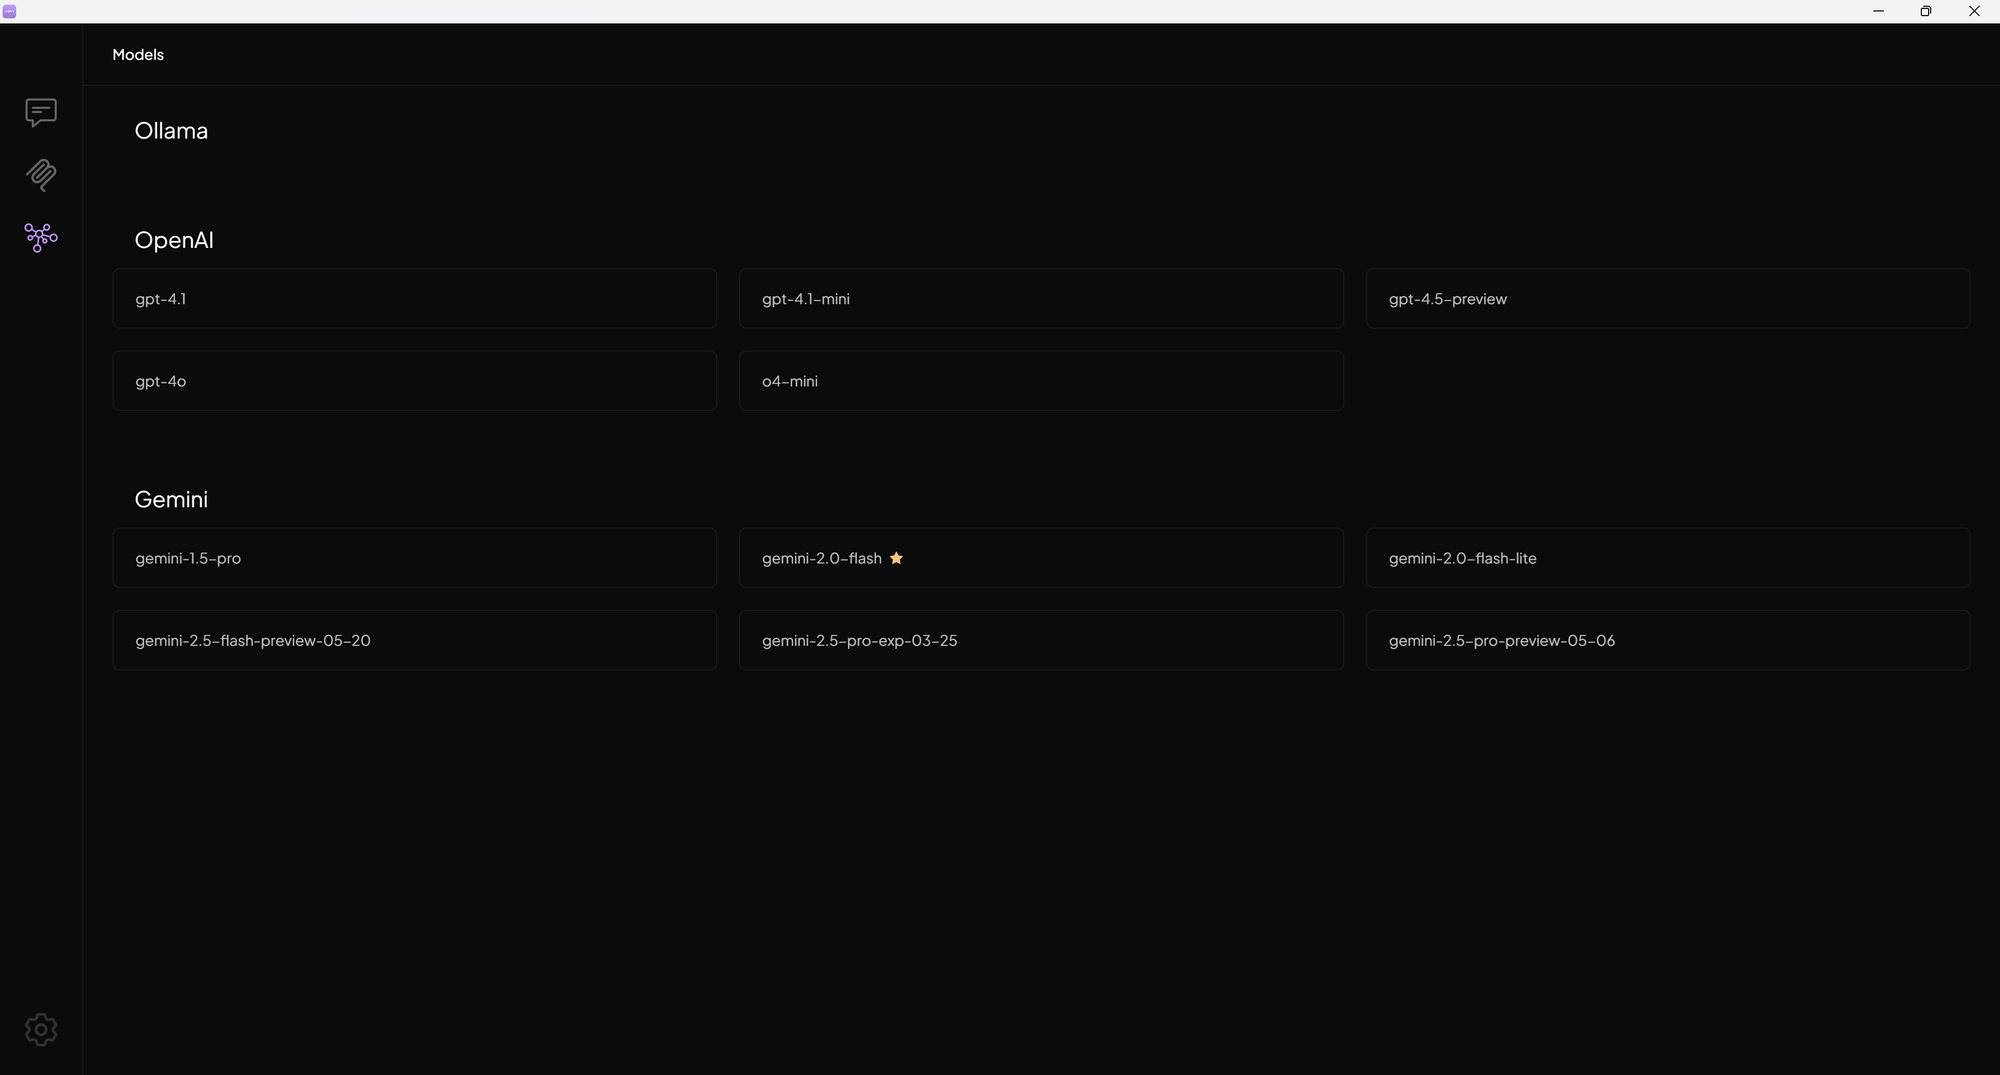Click the OpenAI section heading
The image size is (2000, 1075).
[x=174, y=240]
